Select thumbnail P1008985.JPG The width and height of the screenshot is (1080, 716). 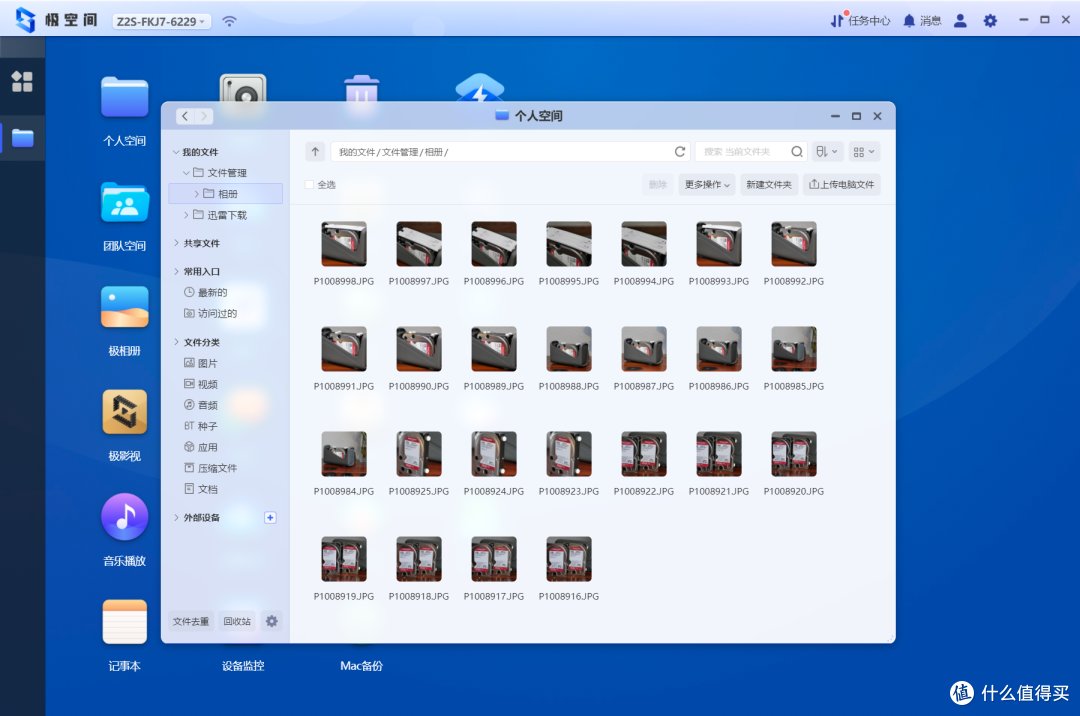(793, 349)
